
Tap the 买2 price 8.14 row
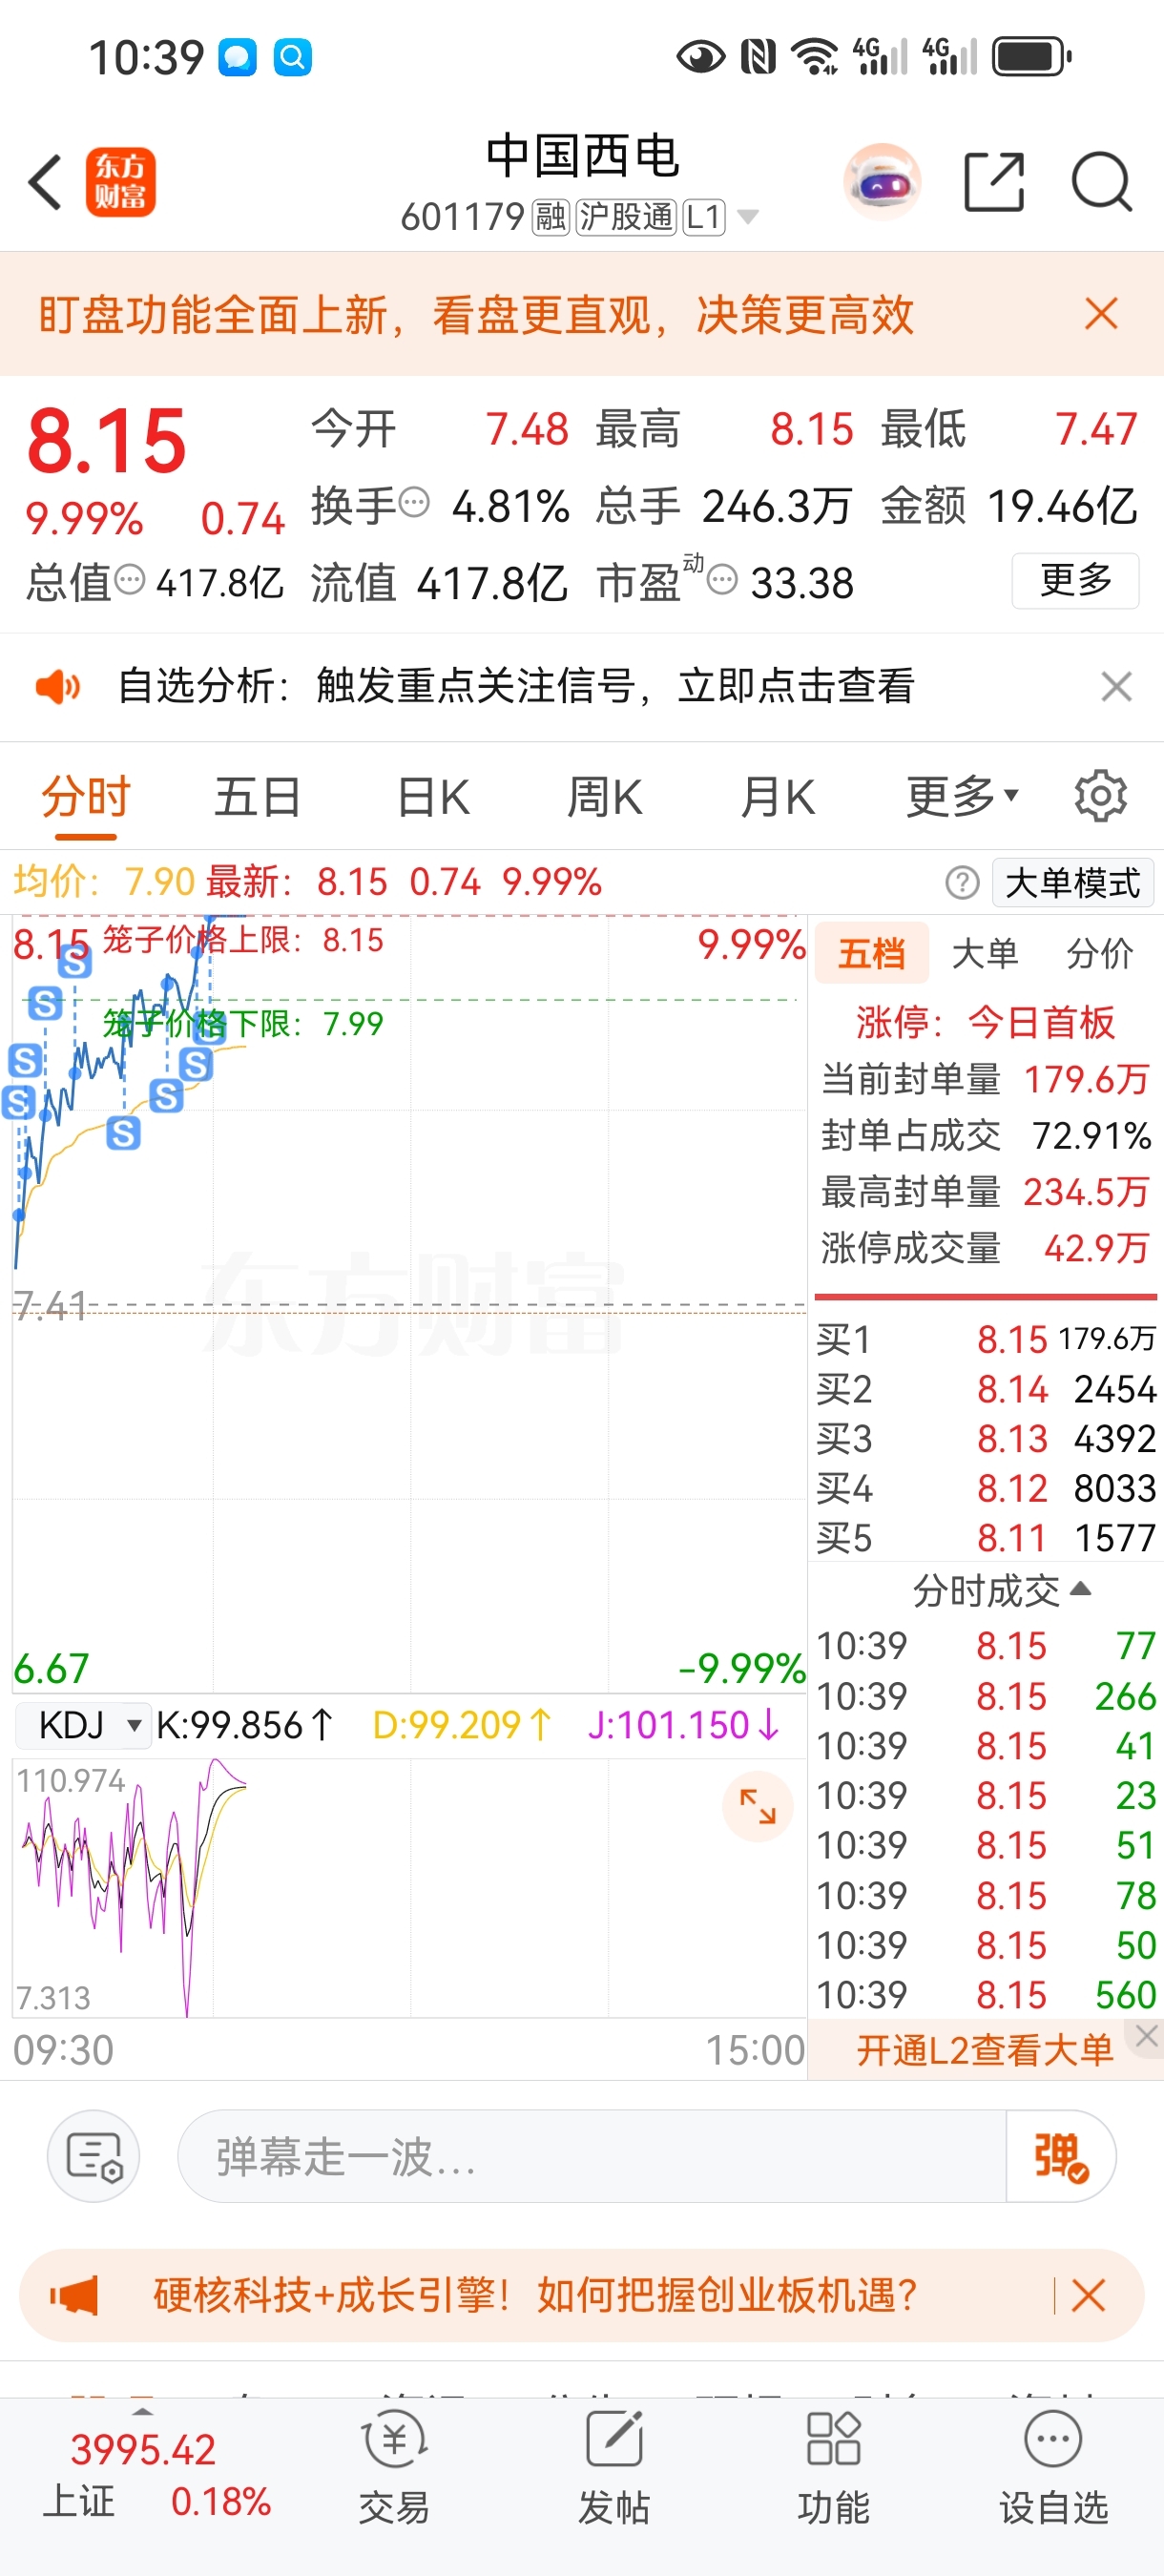tap(986, 1389)
